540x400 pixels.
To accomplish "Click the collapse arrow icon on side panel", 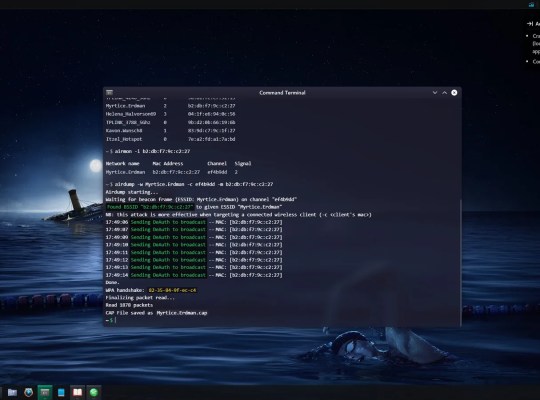I will point(530,24).
